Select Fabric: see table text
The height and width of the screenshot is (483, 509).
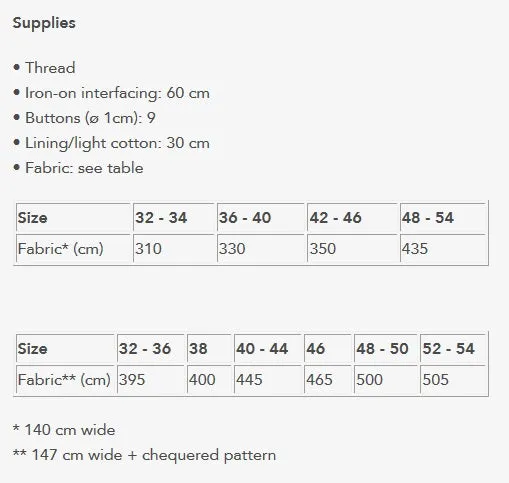[78, 168]
